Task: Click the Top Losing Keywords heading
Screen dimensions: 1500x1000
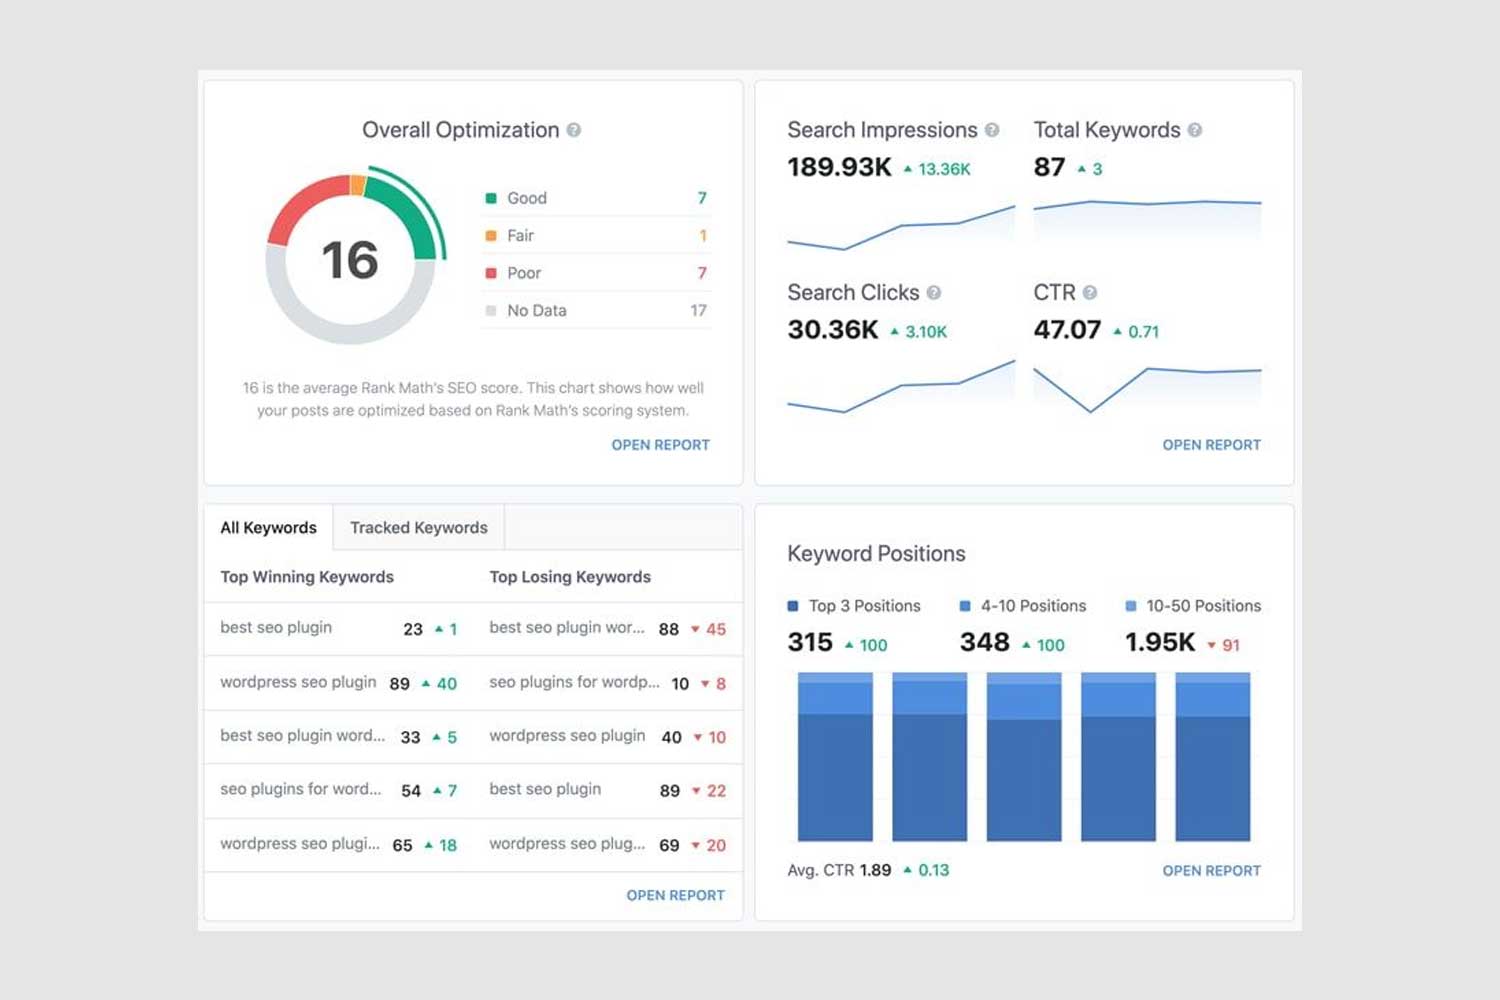Action: click(x=570, y=577)
